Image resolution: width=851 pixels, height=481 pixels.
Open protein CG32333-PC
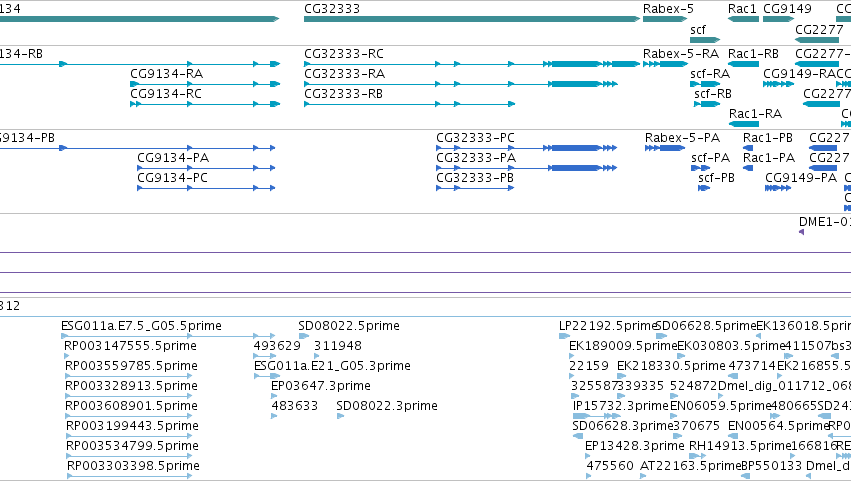(x=475, y=138)
